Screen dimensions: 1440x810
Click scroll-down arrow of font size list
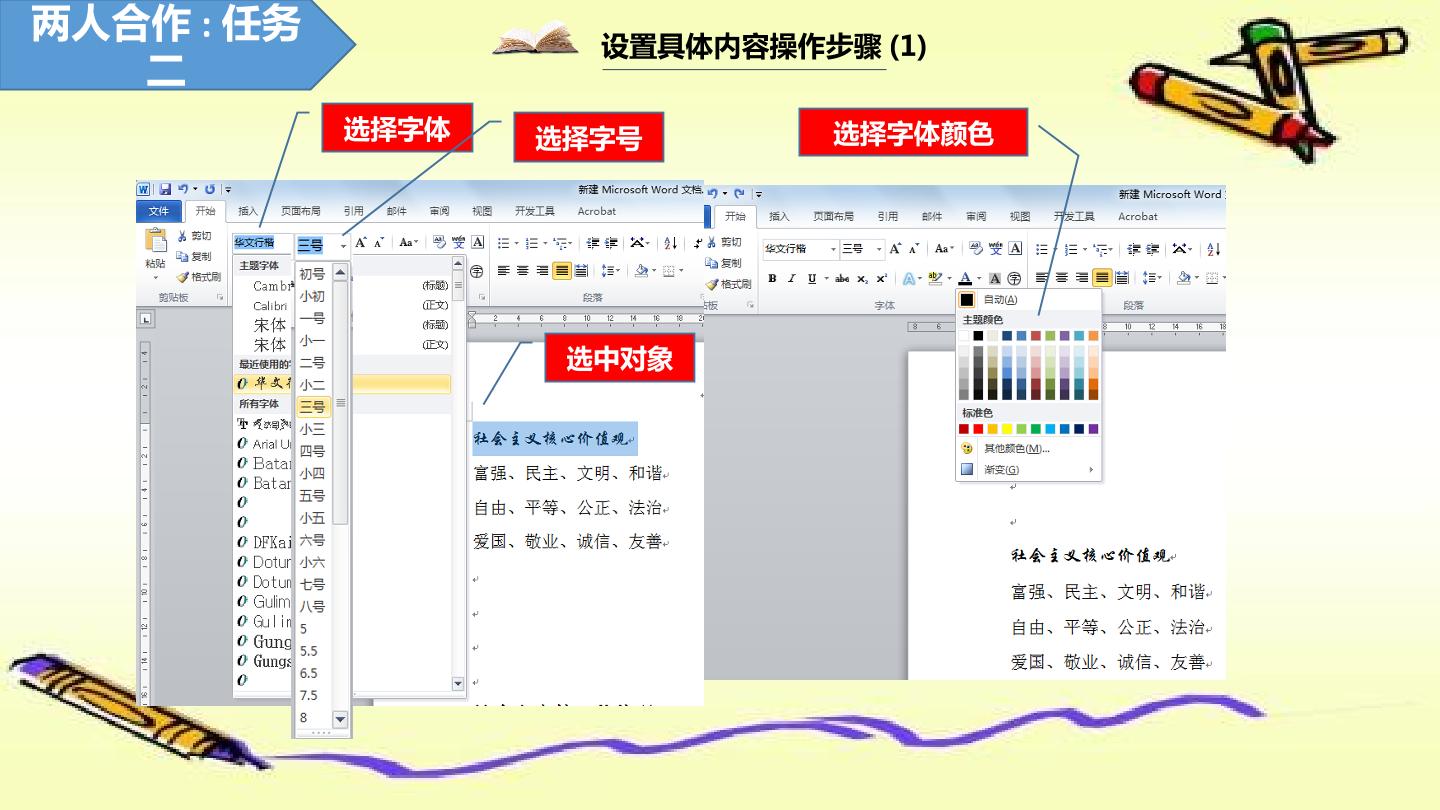pos(340,719)
